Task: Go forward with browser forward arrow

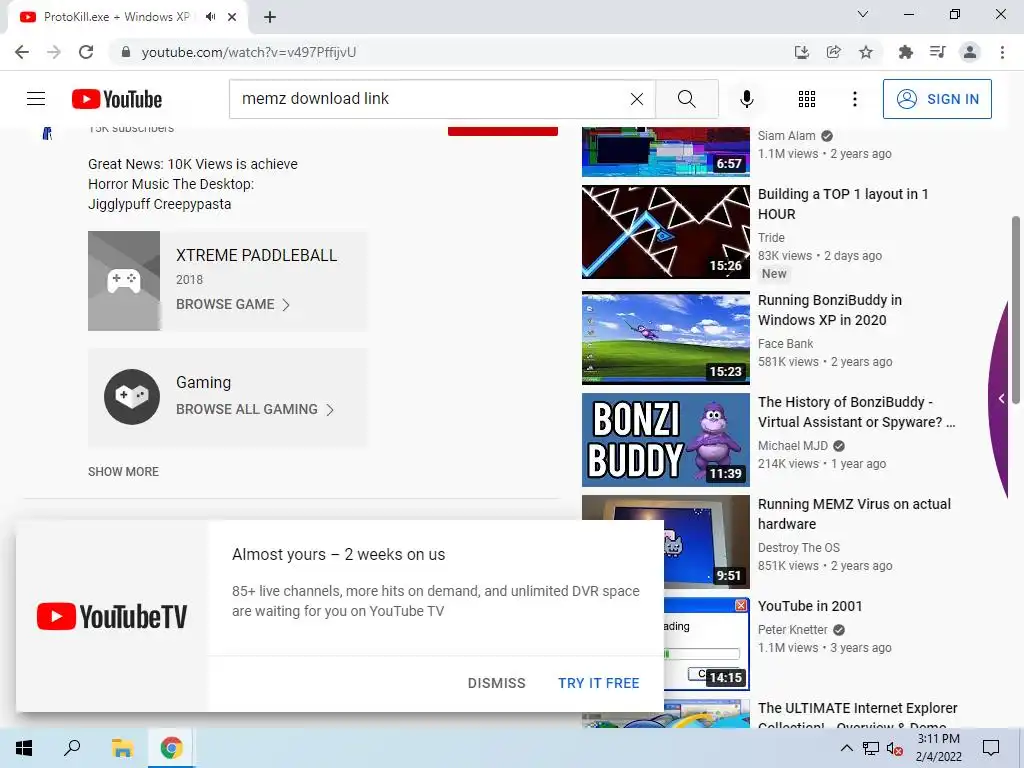Action: (x=54, y=52)
